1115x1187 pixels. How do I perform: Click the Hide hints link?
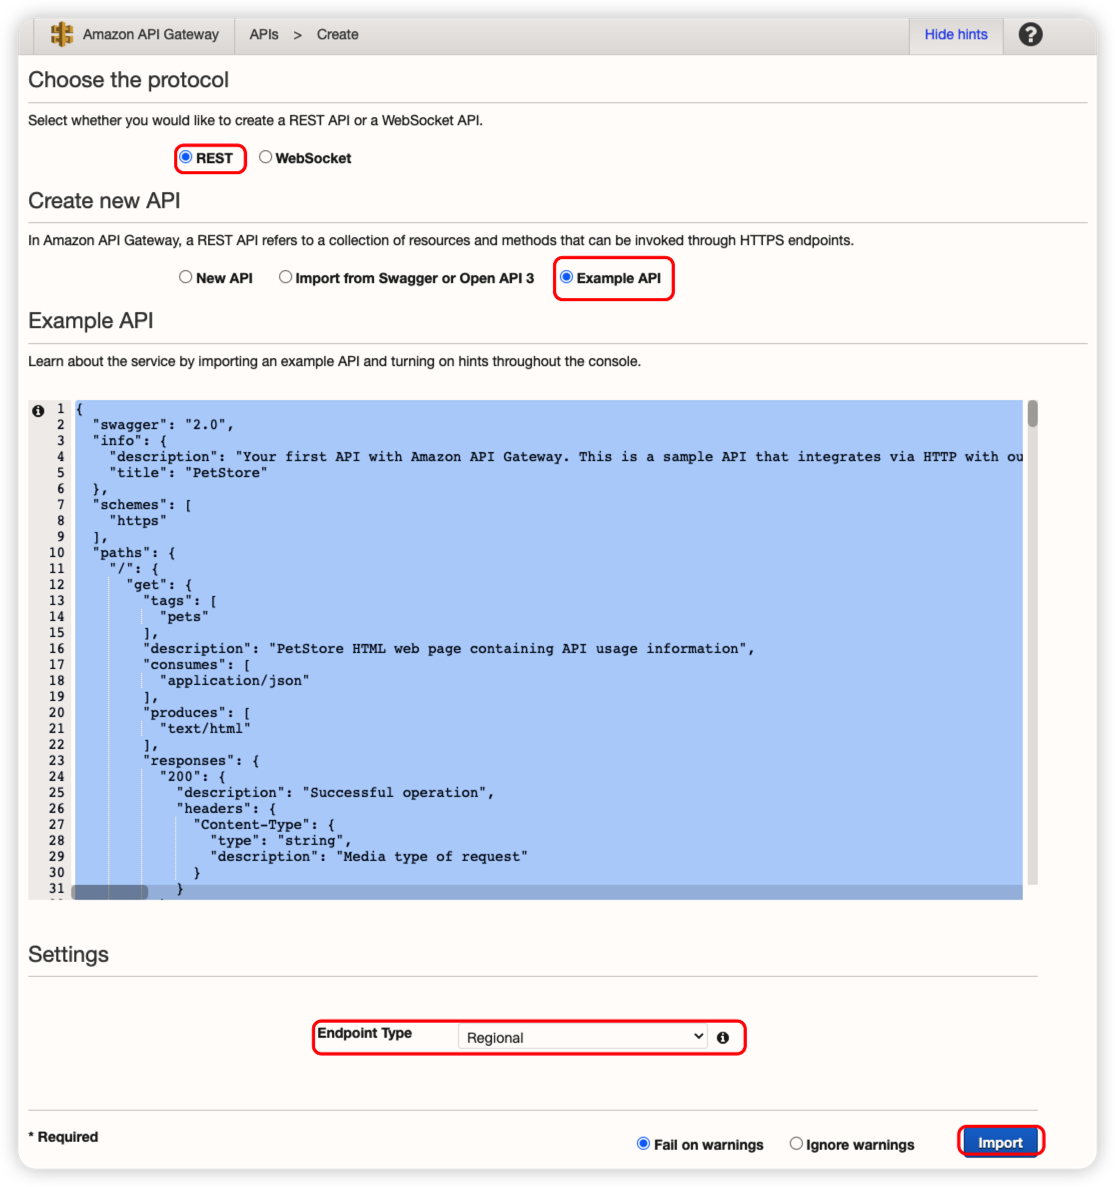click(x=955, y=35)
